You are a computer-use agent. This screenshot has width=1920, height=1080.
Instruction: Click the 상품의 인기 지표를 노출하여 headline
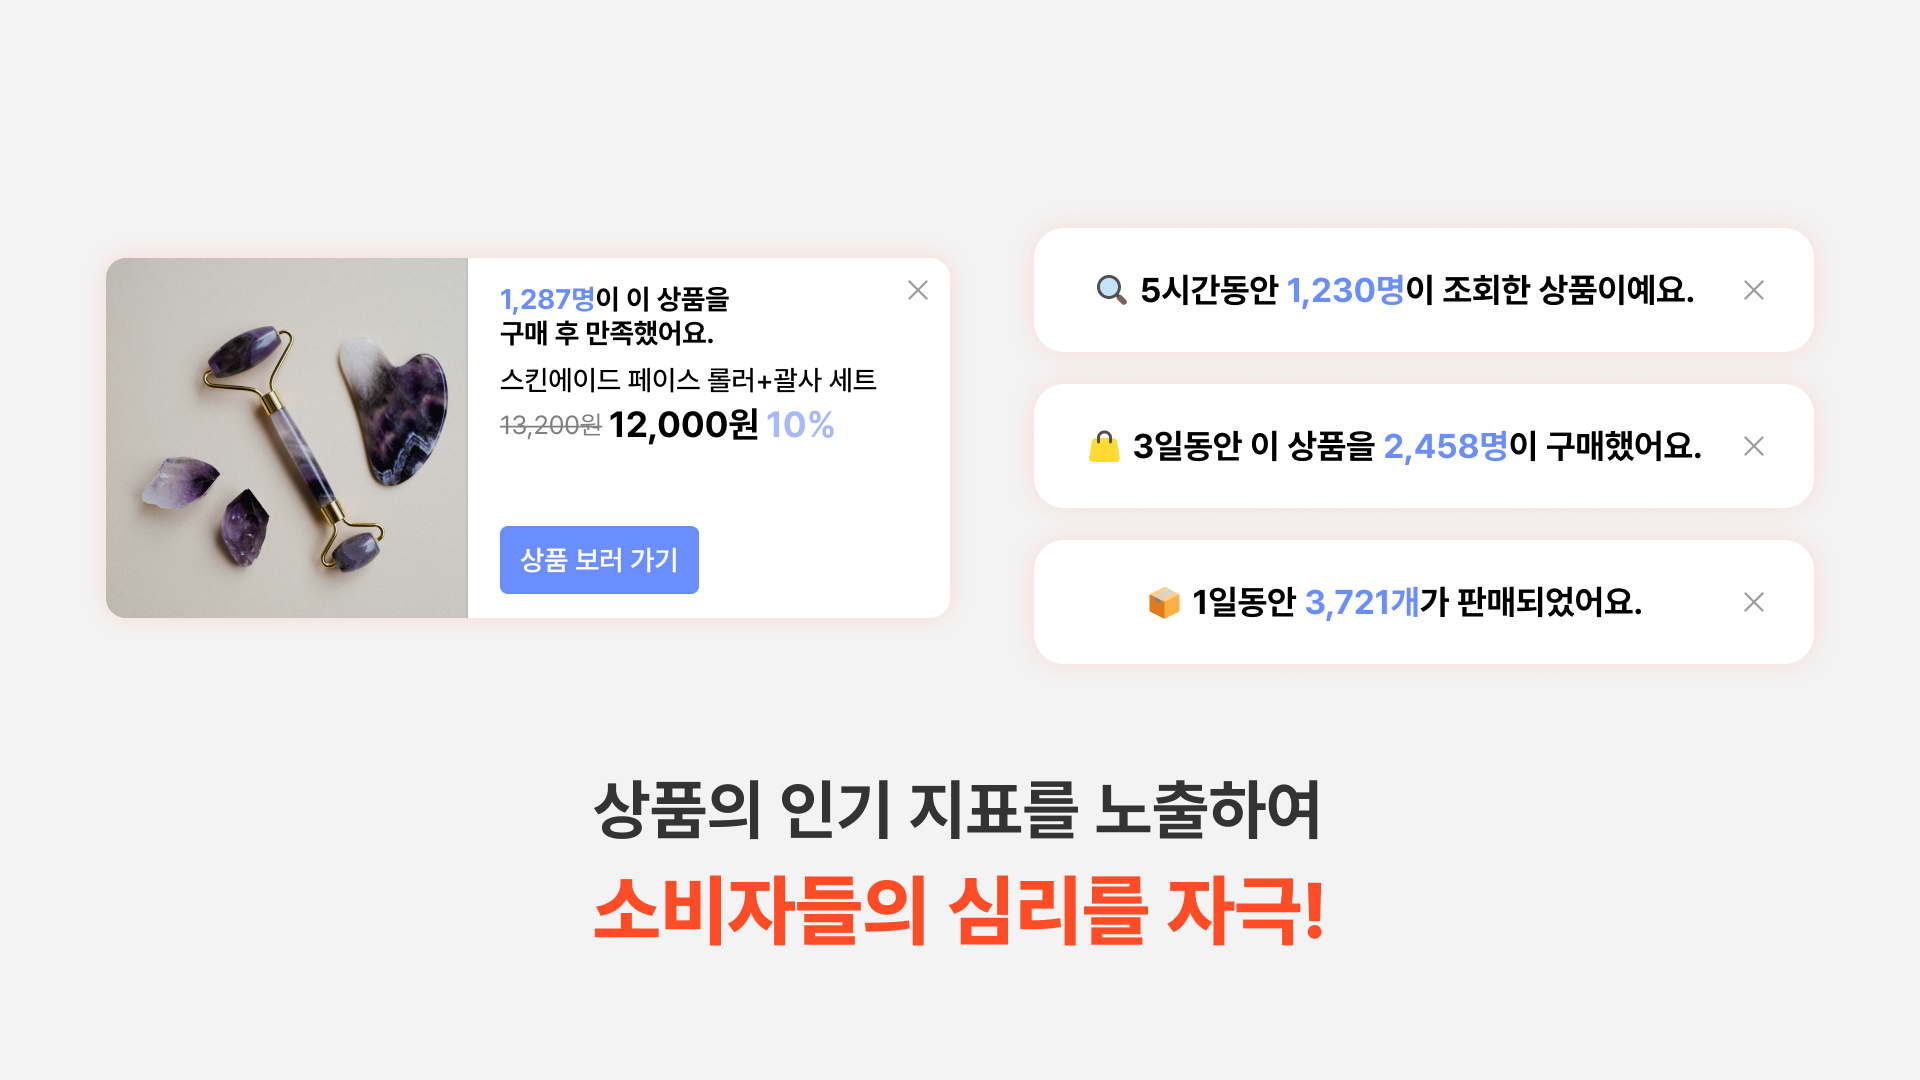click(958, 810)
